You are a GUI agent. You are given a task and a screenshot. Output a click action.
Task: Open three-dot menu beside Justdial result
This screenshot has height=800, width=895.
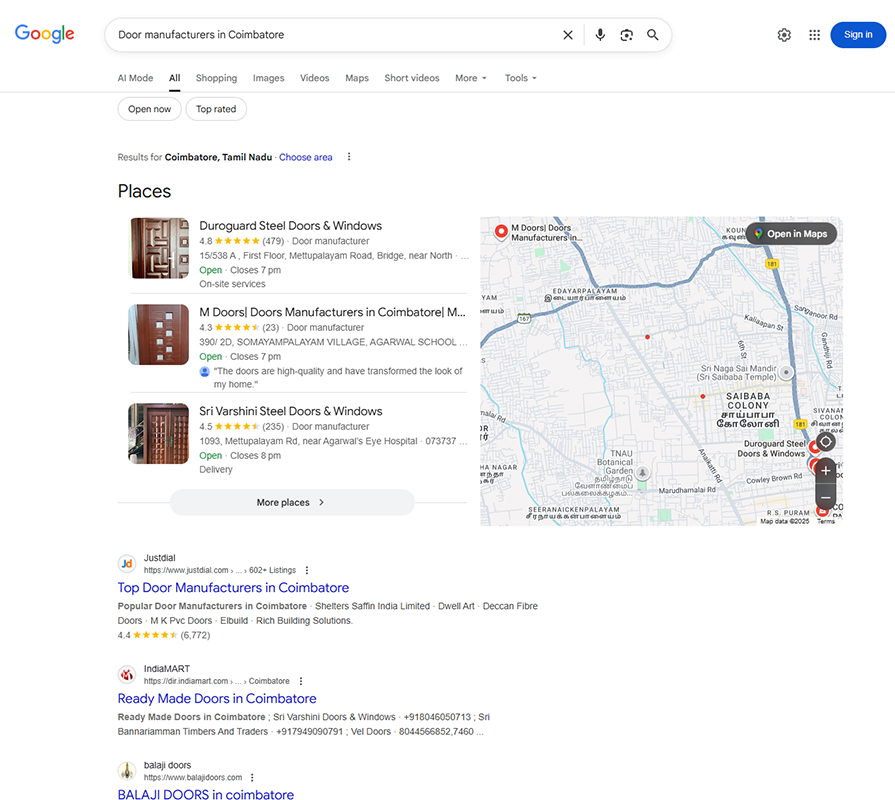(307, 570)
